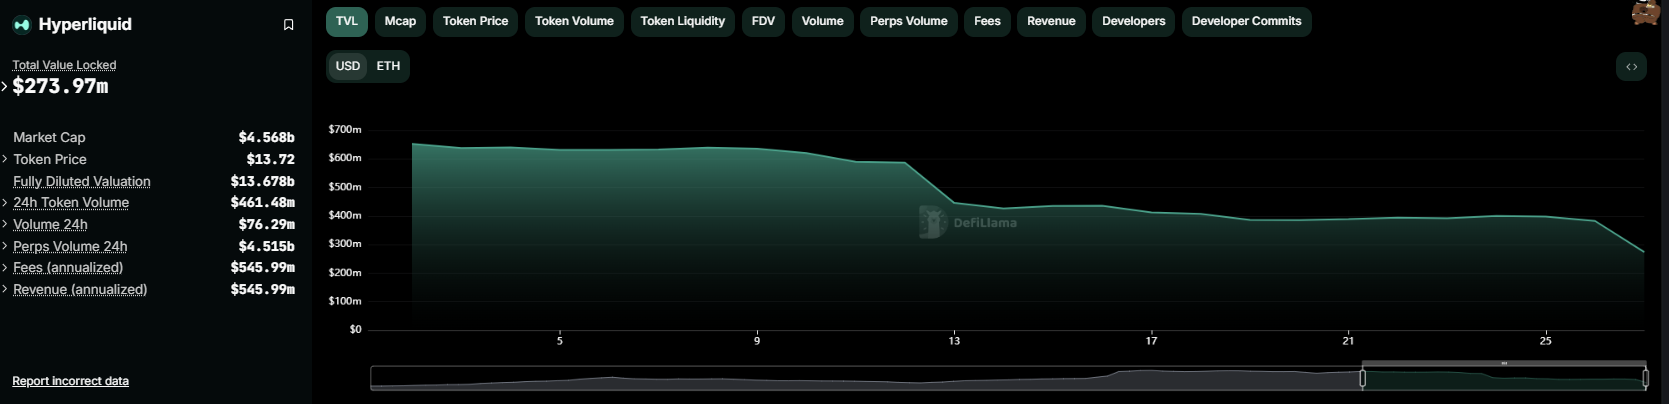Select USD denomination
Image resolution: width=1669 pixels, height=404 pixels.
pyautogui.click(x=348, y=66)
